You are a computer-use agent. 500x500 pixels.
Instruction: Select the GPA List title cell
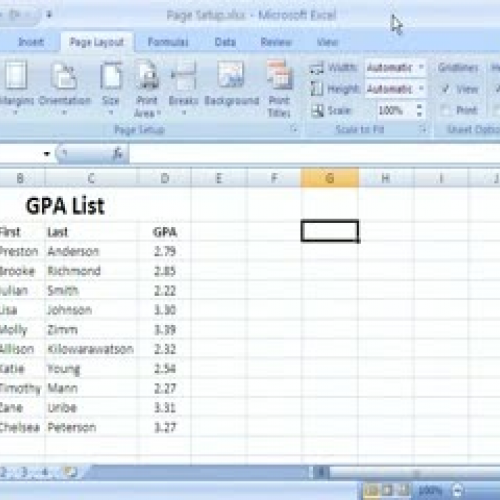(65, 205)
